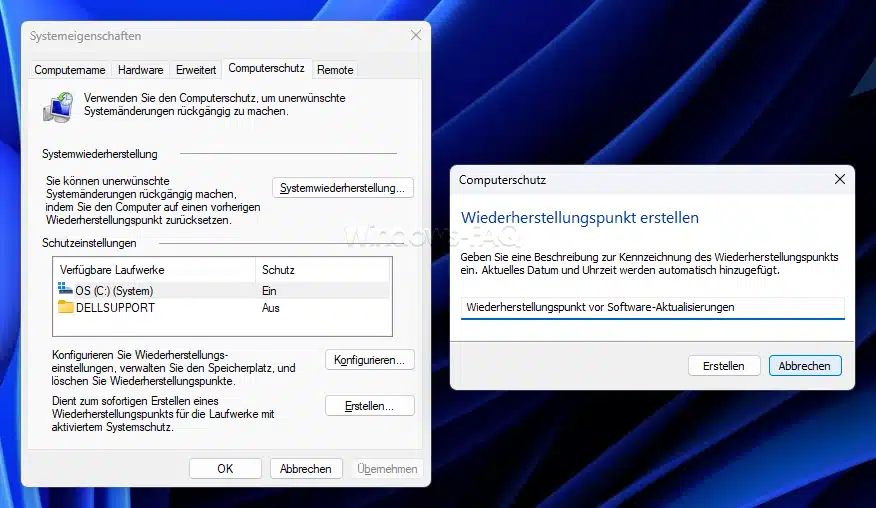The width and height of the screenshot is (876, 508).
Task: Confirm with OK in Systemeigenschaften
Action: point(225,468)
